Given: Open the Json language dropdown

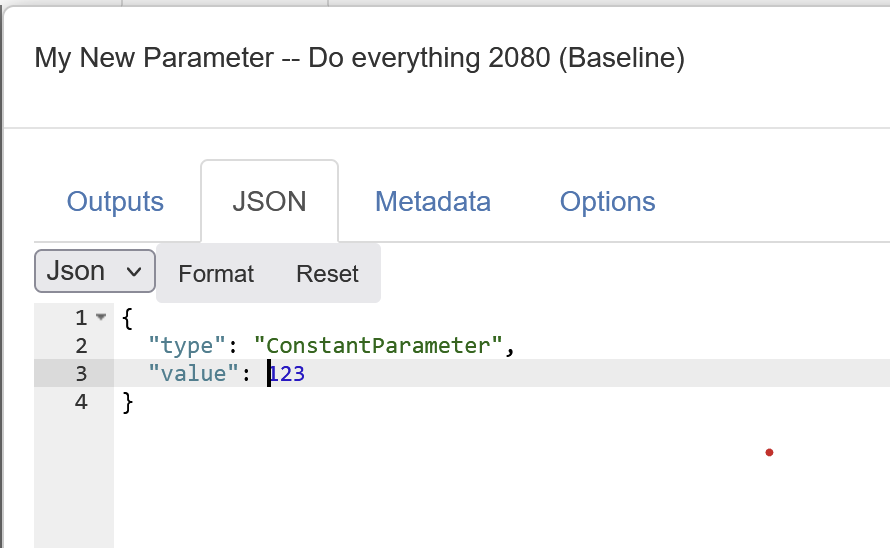Looking at the screenshot, I should pos(95,271).
